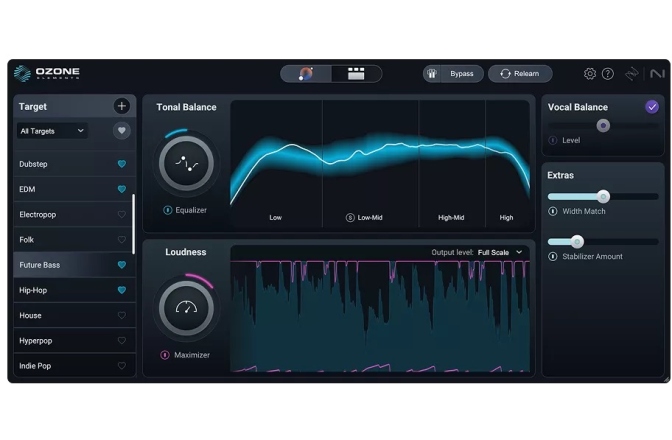Open the Output level Full Scale dropdown
The height and width of the screenshot is (440, 672).
500,252
